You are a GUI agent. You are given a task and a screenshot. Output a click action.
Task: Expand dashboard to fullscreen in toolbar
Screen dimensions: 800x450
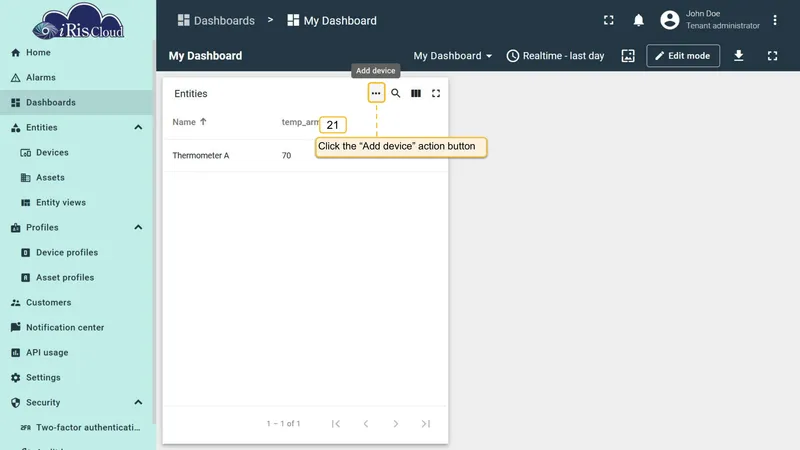(772, 56)
